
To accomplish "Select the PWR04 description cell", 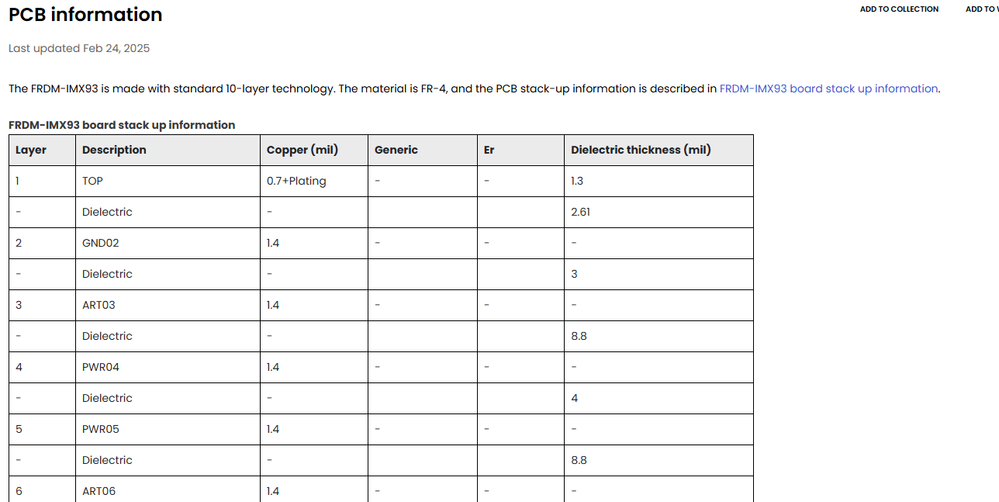I will pyautogui.click(x=168, y=367).
